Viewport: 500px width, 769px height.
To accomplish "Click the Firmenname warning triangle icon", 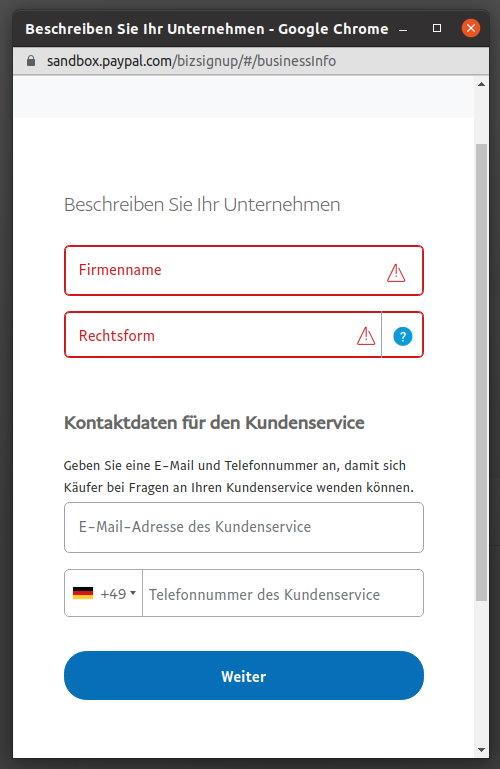I will 396,273.
